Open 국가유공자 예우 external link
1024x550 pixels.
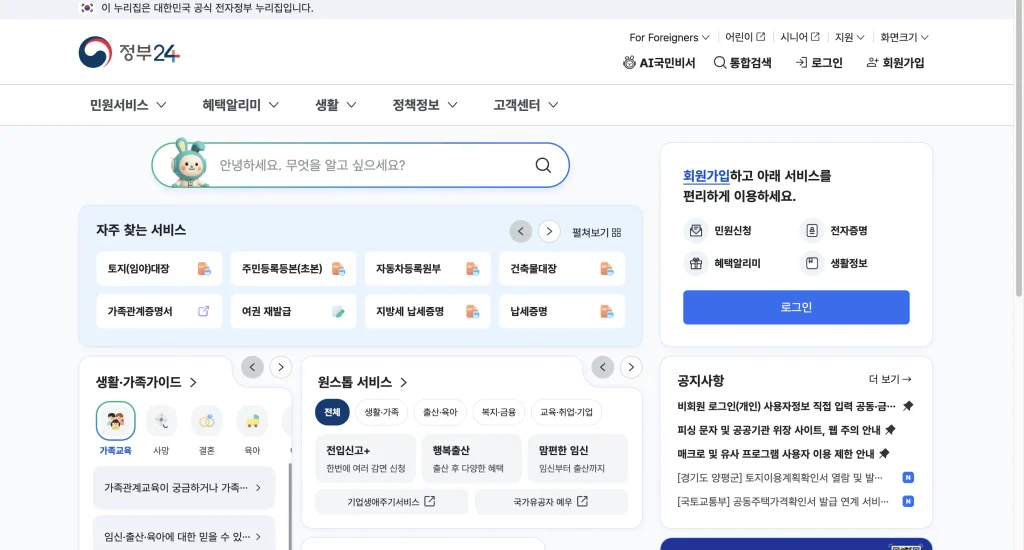551,502
